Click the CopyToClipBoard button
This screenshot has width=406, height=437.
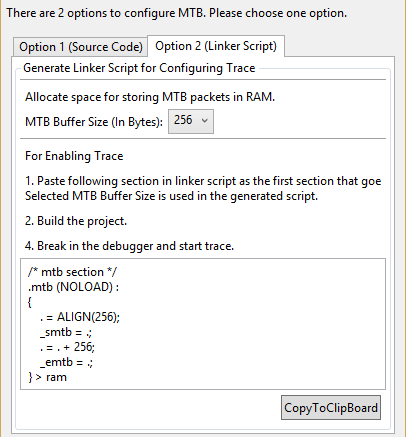click(331, 408)
